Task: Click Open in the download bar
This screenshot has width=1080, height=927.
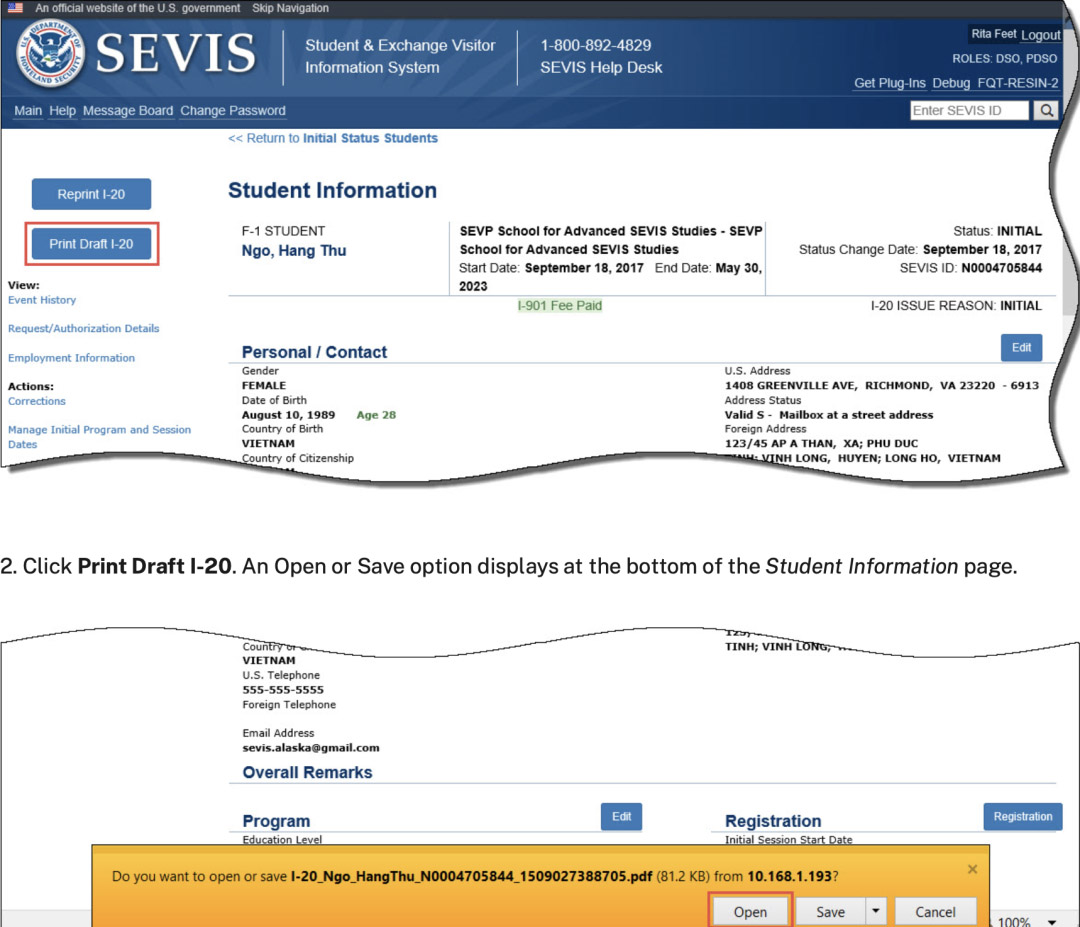Action: pyautogui.click(x=750, y=911)
